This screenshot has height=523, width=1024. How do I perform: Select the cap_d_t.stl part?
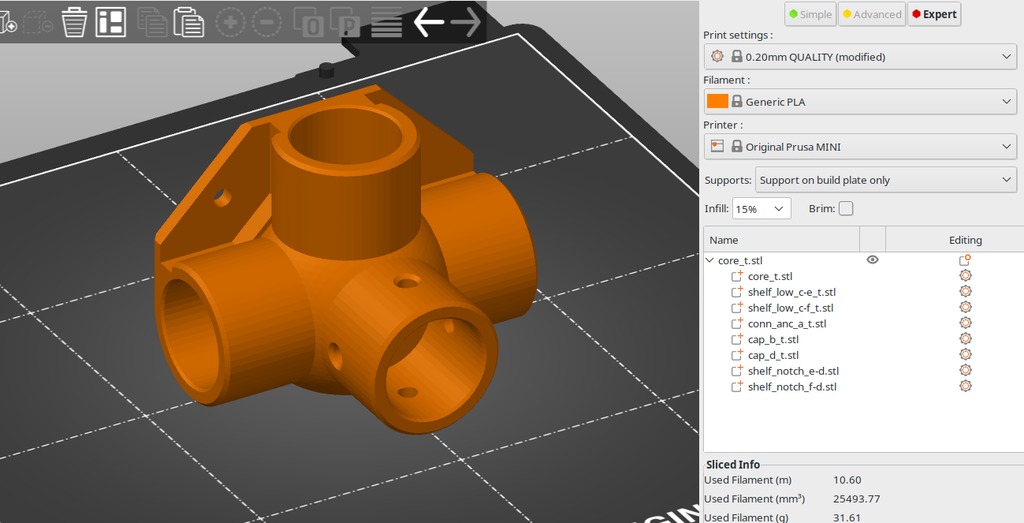(x=773, y=355)
